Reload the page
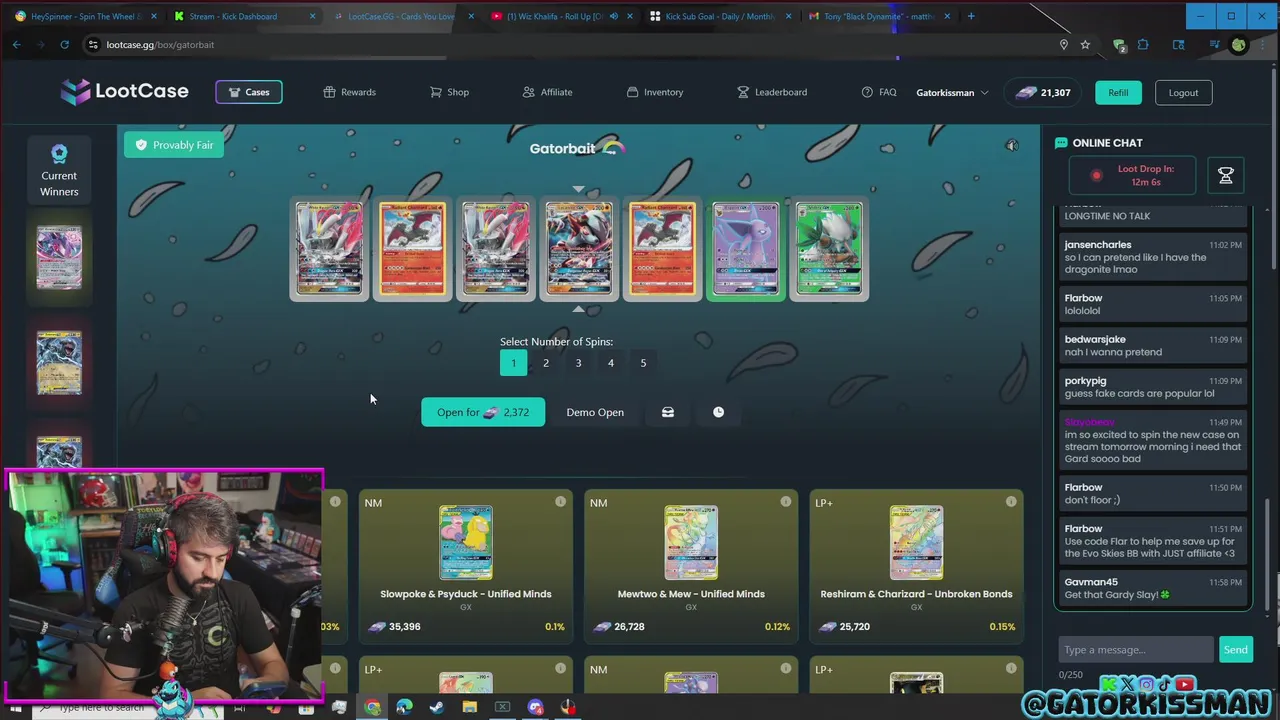This screenshot has width=1280, height=720. pos(64,44)
